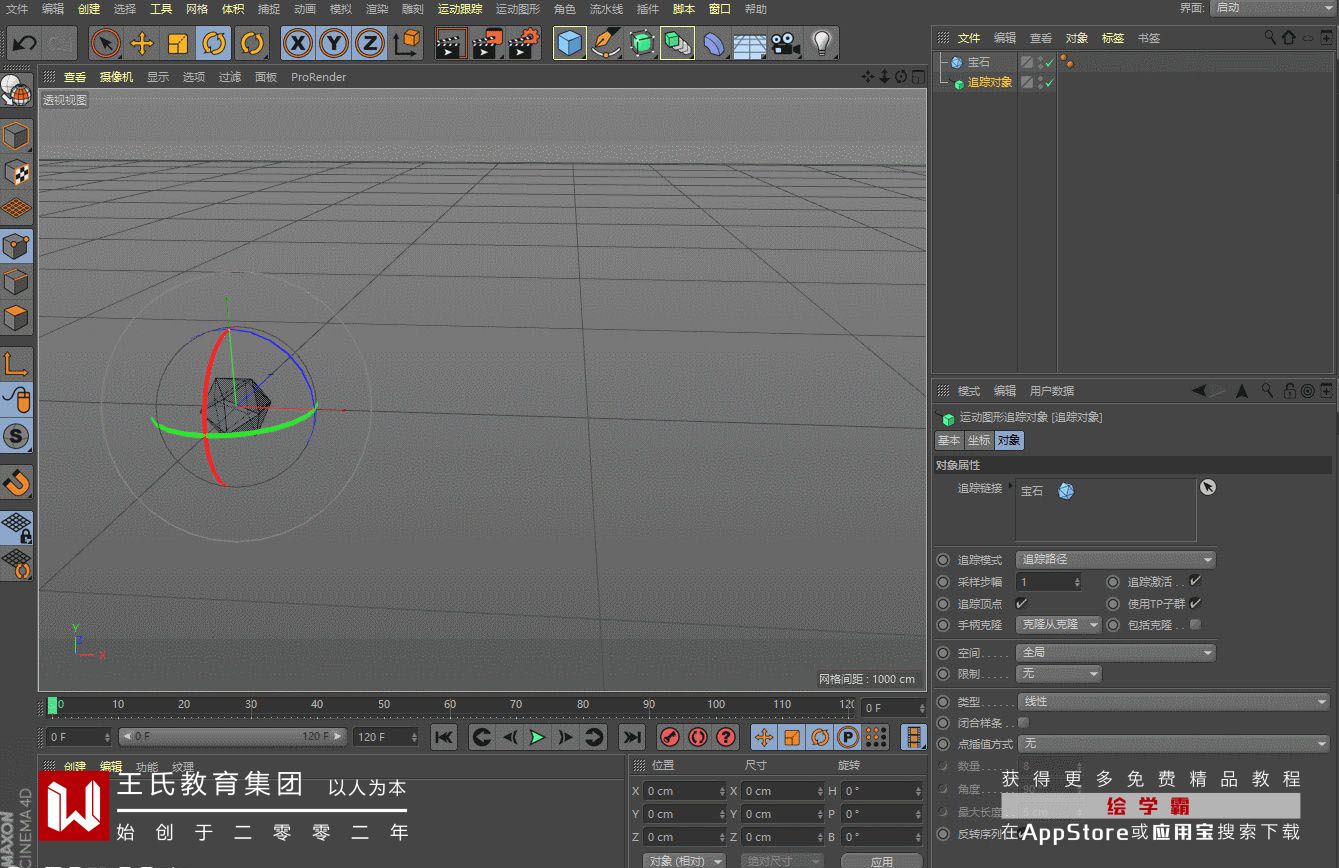This screenshot has width=1339, height=868.
Task: Open the 模拟 menu
Action: [x=341, y=9]
